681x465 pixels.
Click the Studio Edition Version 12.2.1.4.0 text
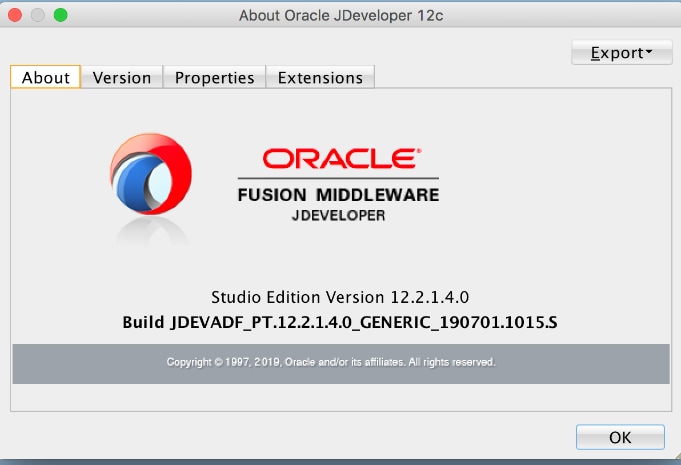[x=340, y=297]
